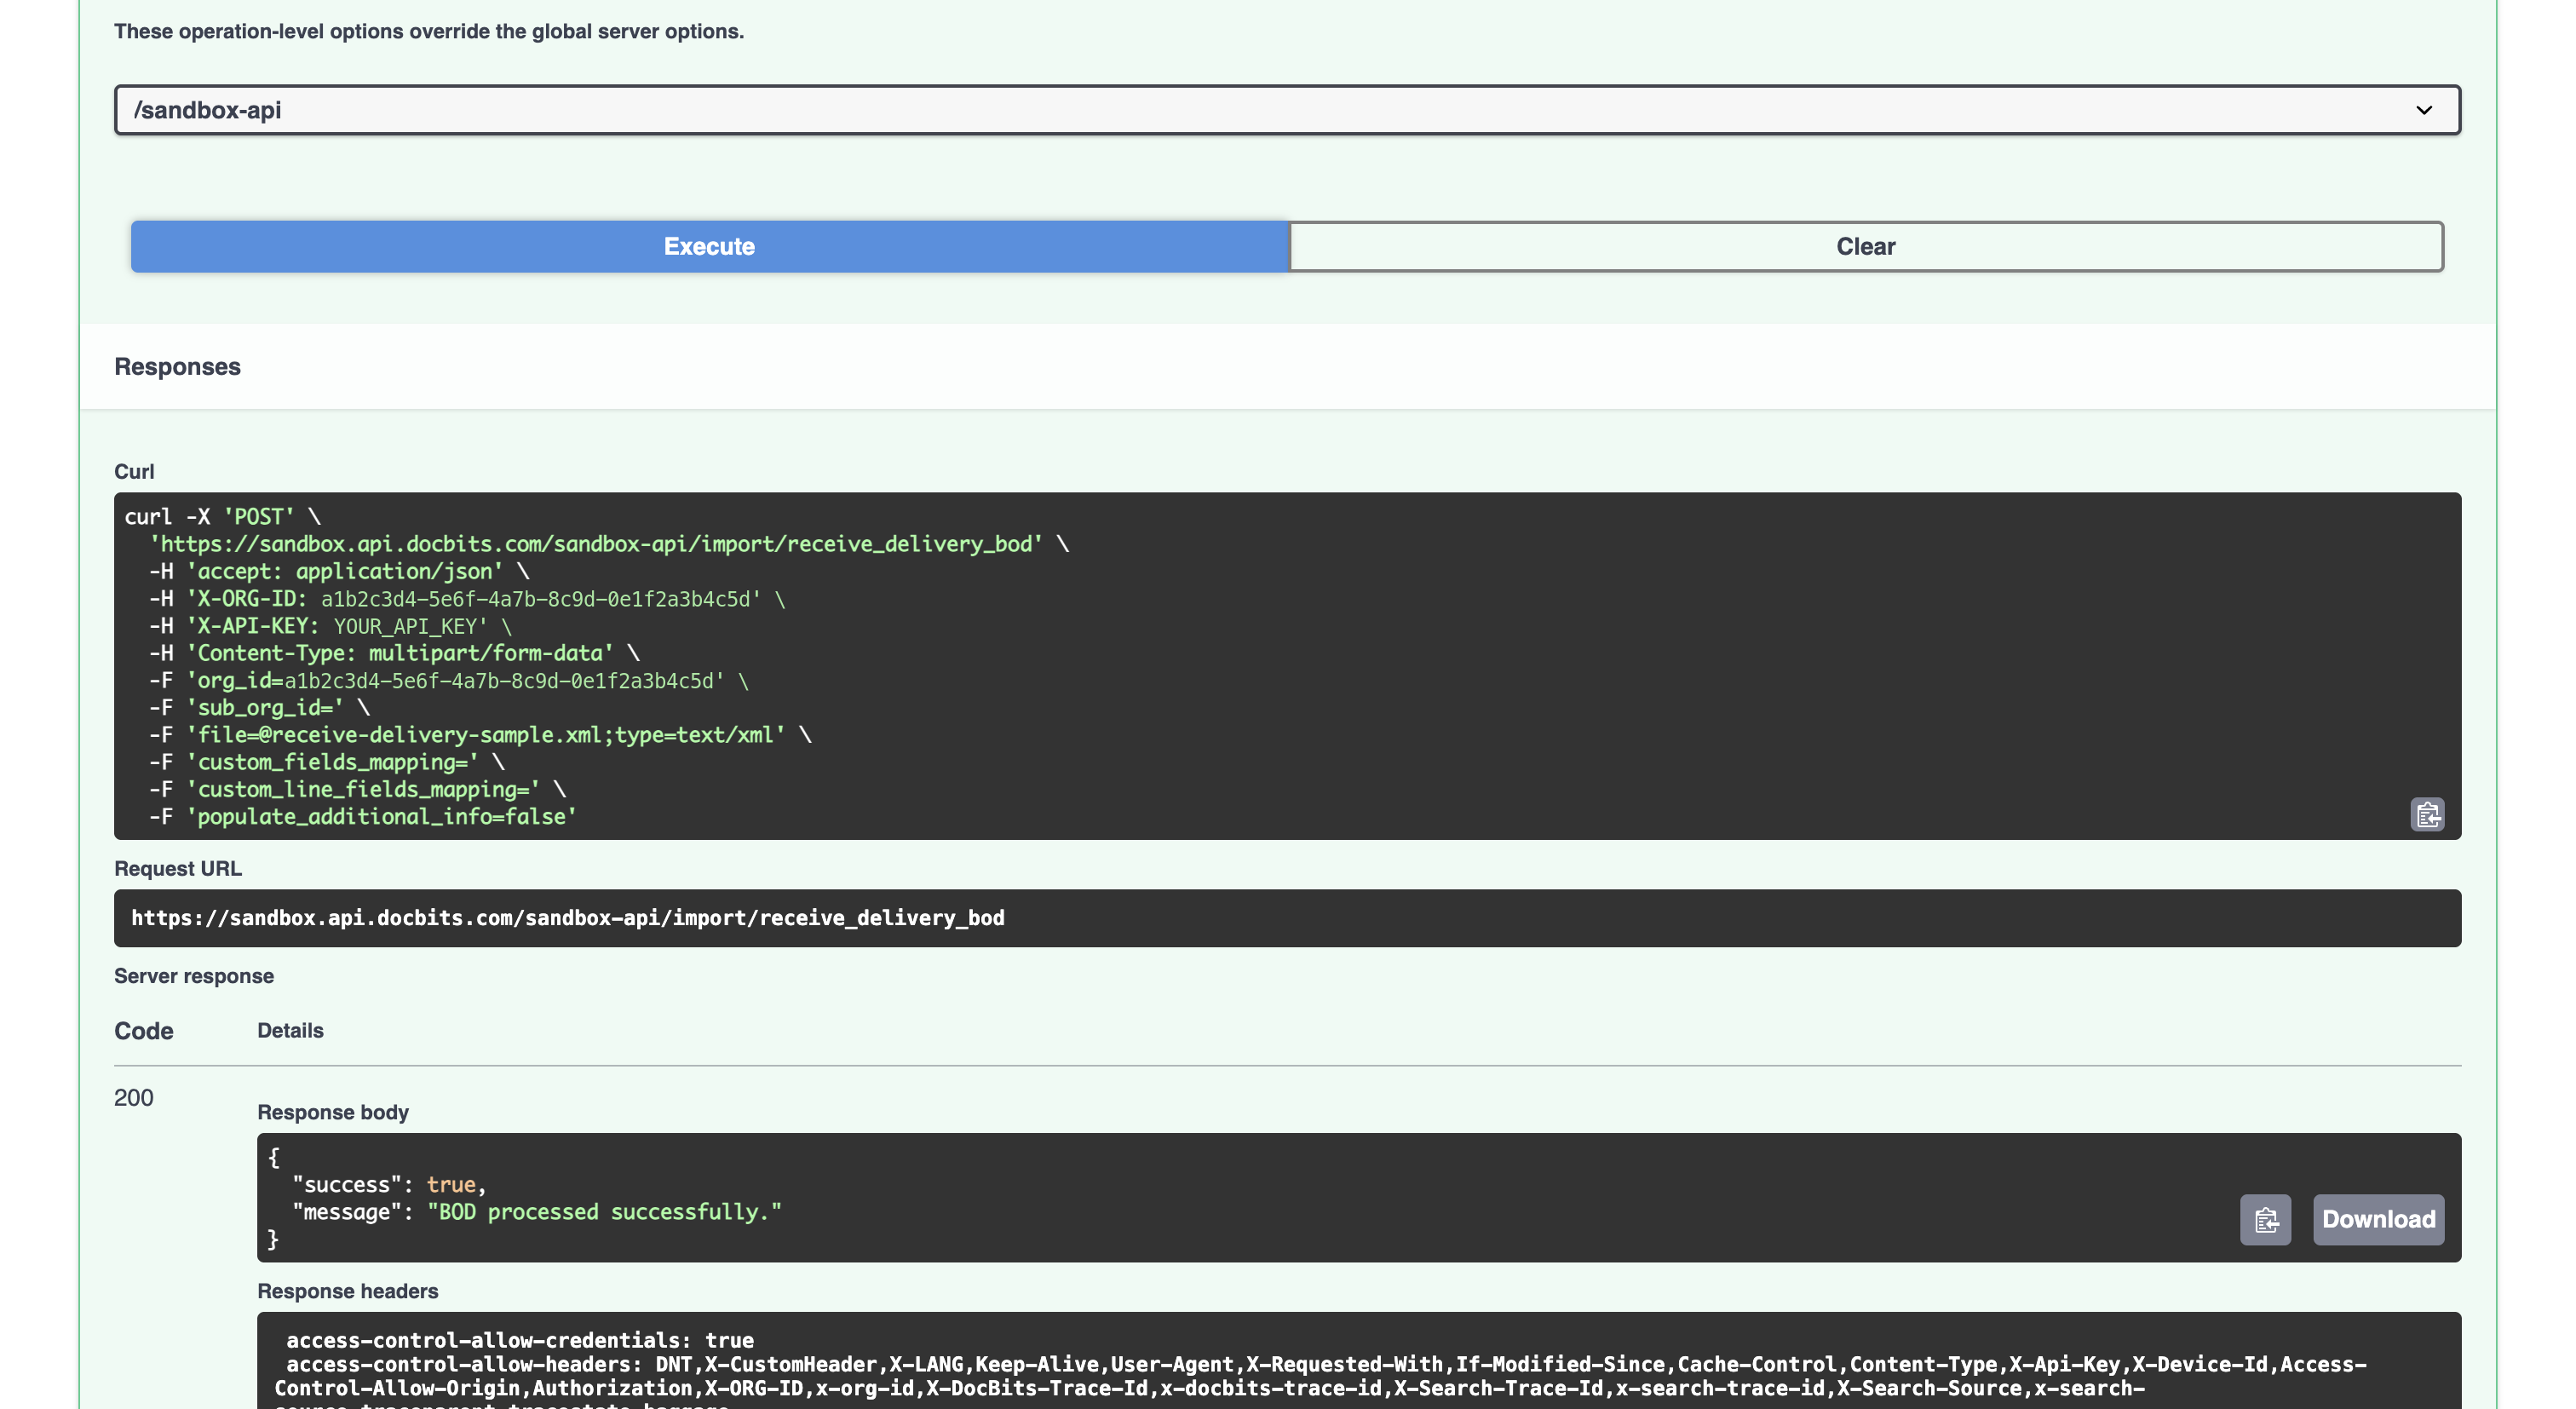Viewport: 2576px width, 1409px height.
Task: Click the Request URL label
Action: tap(178, 868)
